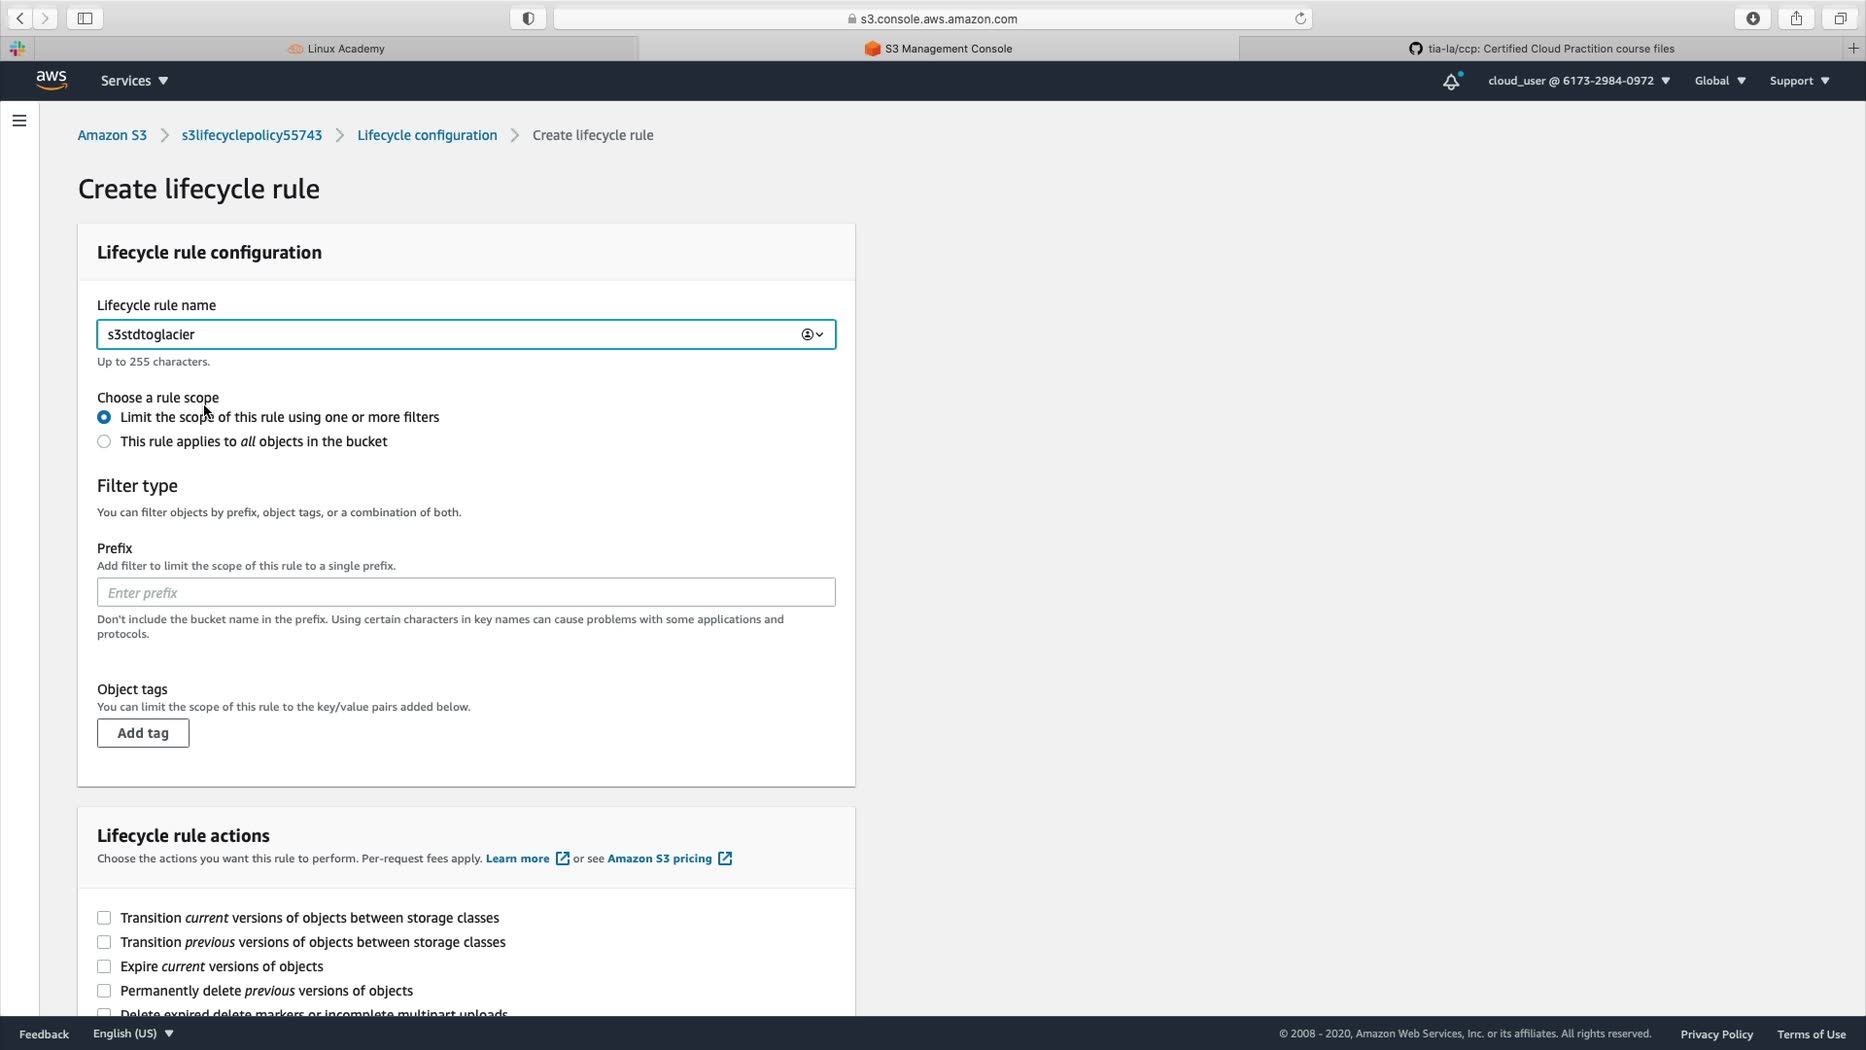
Task: Open a new tab with plus button
Action: 1853,48
